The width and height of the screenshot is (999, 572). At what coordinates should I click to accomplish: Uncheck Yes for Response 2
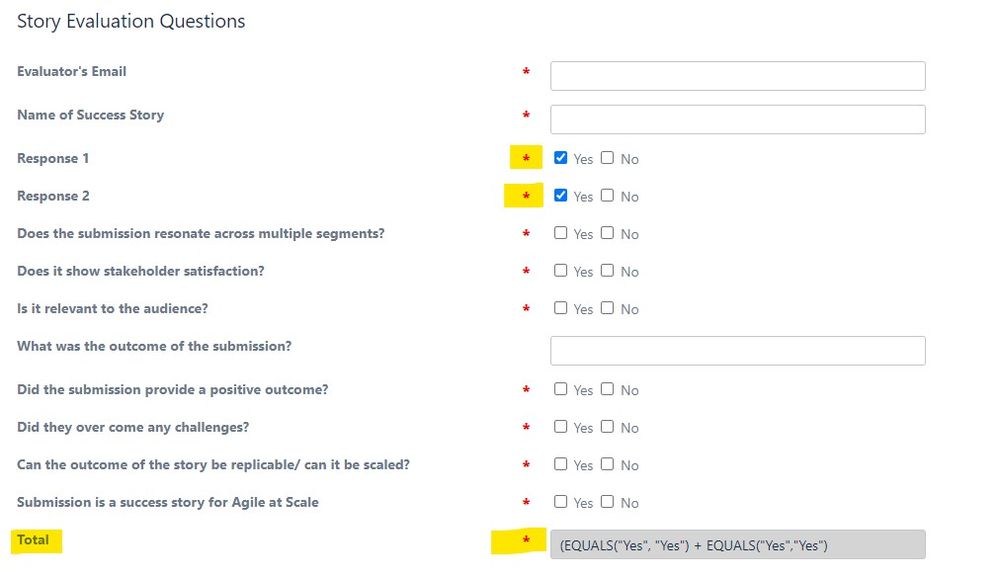pos(561,195)
